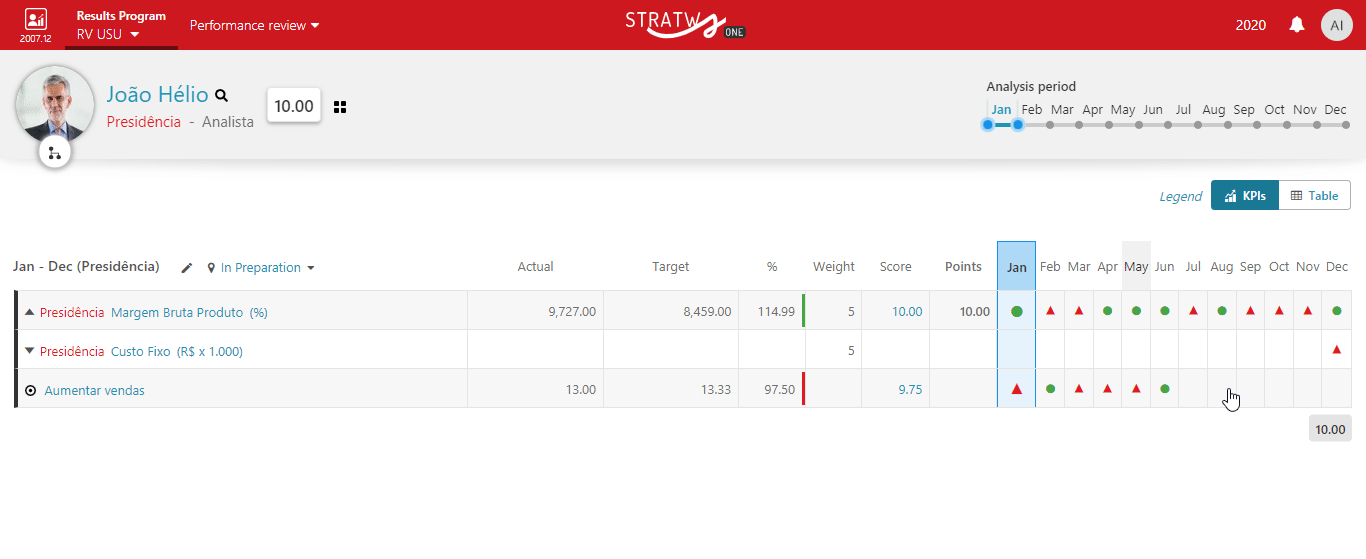Click the Margem Bruta Dec green dot
1366x559 pixels.
(x=1337, y=311)
